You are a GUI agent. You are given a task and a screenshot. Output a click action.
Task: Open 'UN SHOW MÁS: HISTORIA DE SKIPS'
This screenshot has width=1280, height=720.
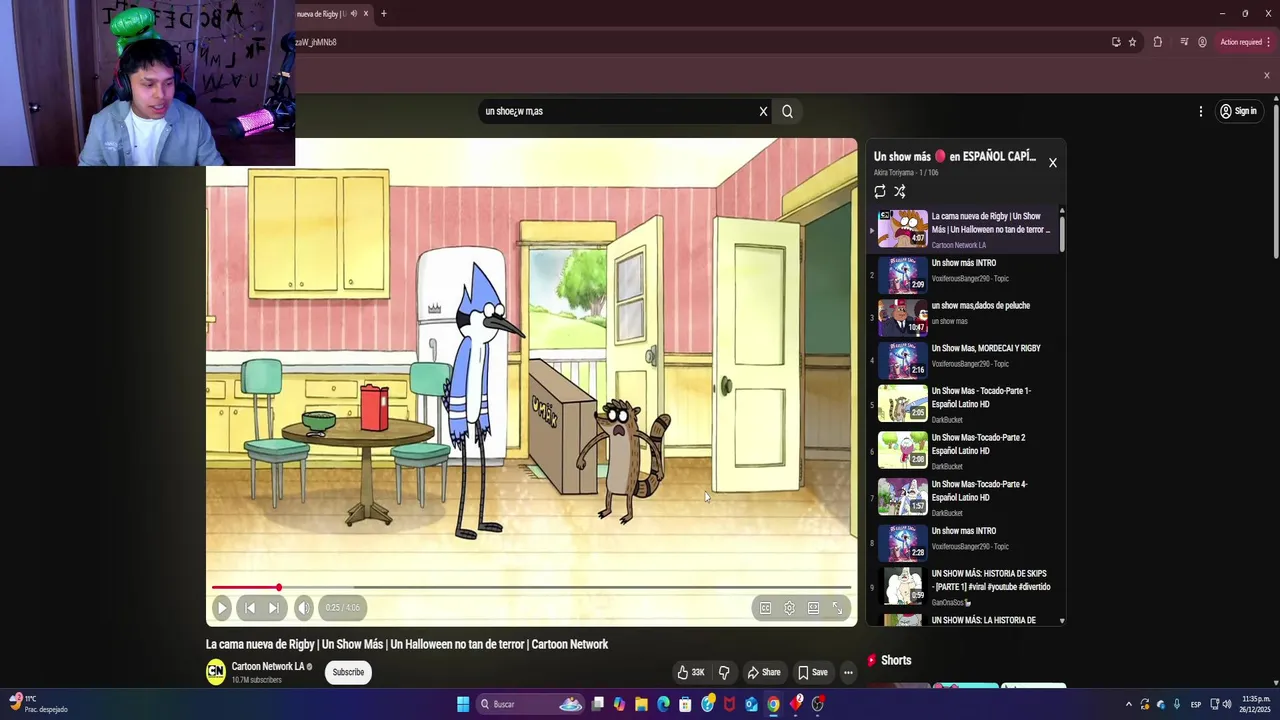[964, 587]
